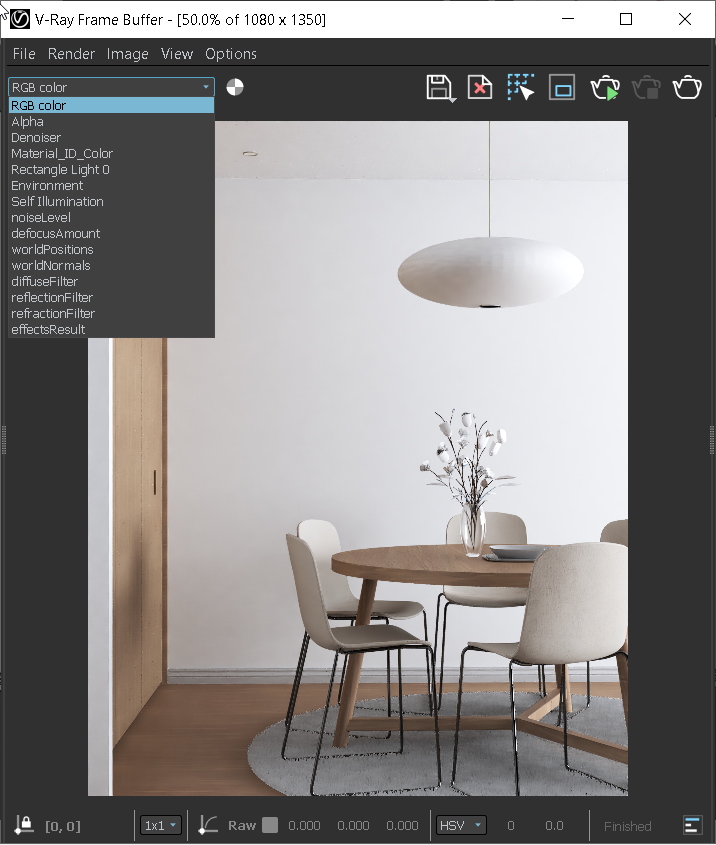Select the effectsResult channel
716x845 pixels.
click(112, 329)
